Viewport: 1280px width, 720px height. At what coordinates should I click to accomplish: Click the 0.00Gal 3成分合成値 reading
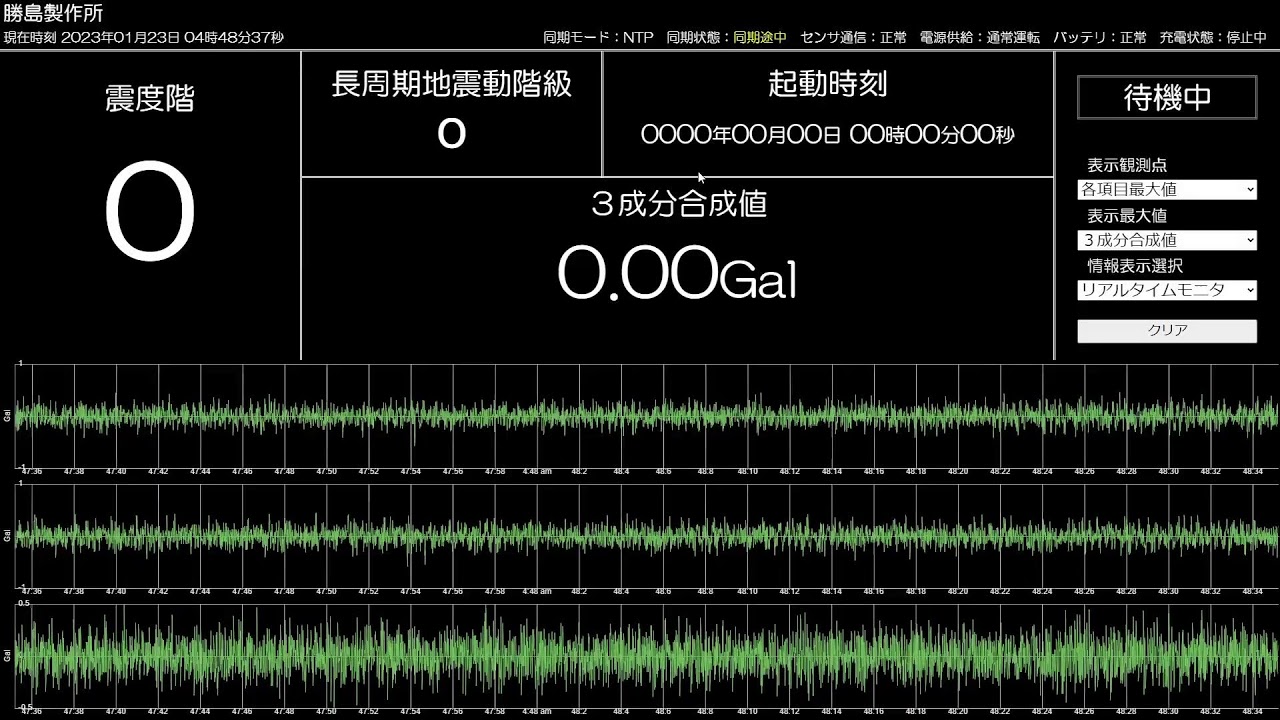pyautogui.click(x=676, y=274)
